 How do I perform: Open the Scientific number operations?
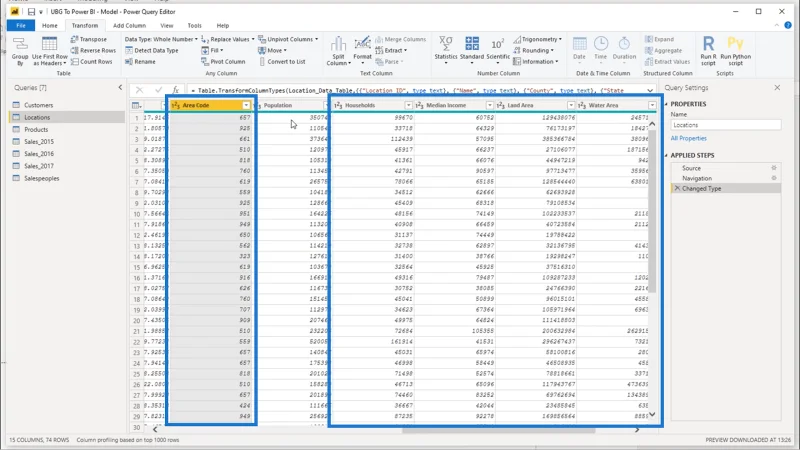(498, 51)
